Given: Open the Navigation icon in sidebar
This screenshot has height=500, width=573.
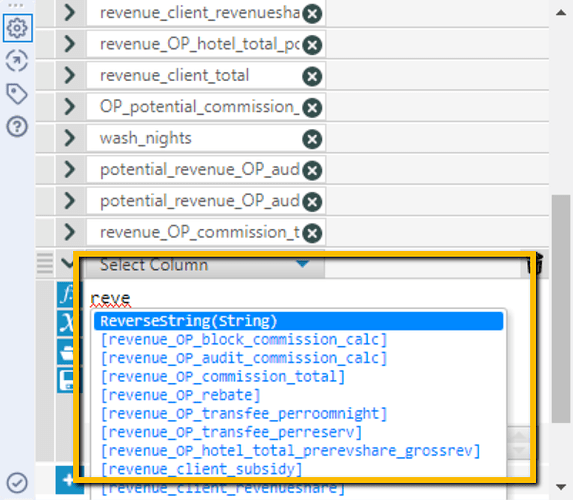Looking at the screenshot, I should [x=17, y=61].
